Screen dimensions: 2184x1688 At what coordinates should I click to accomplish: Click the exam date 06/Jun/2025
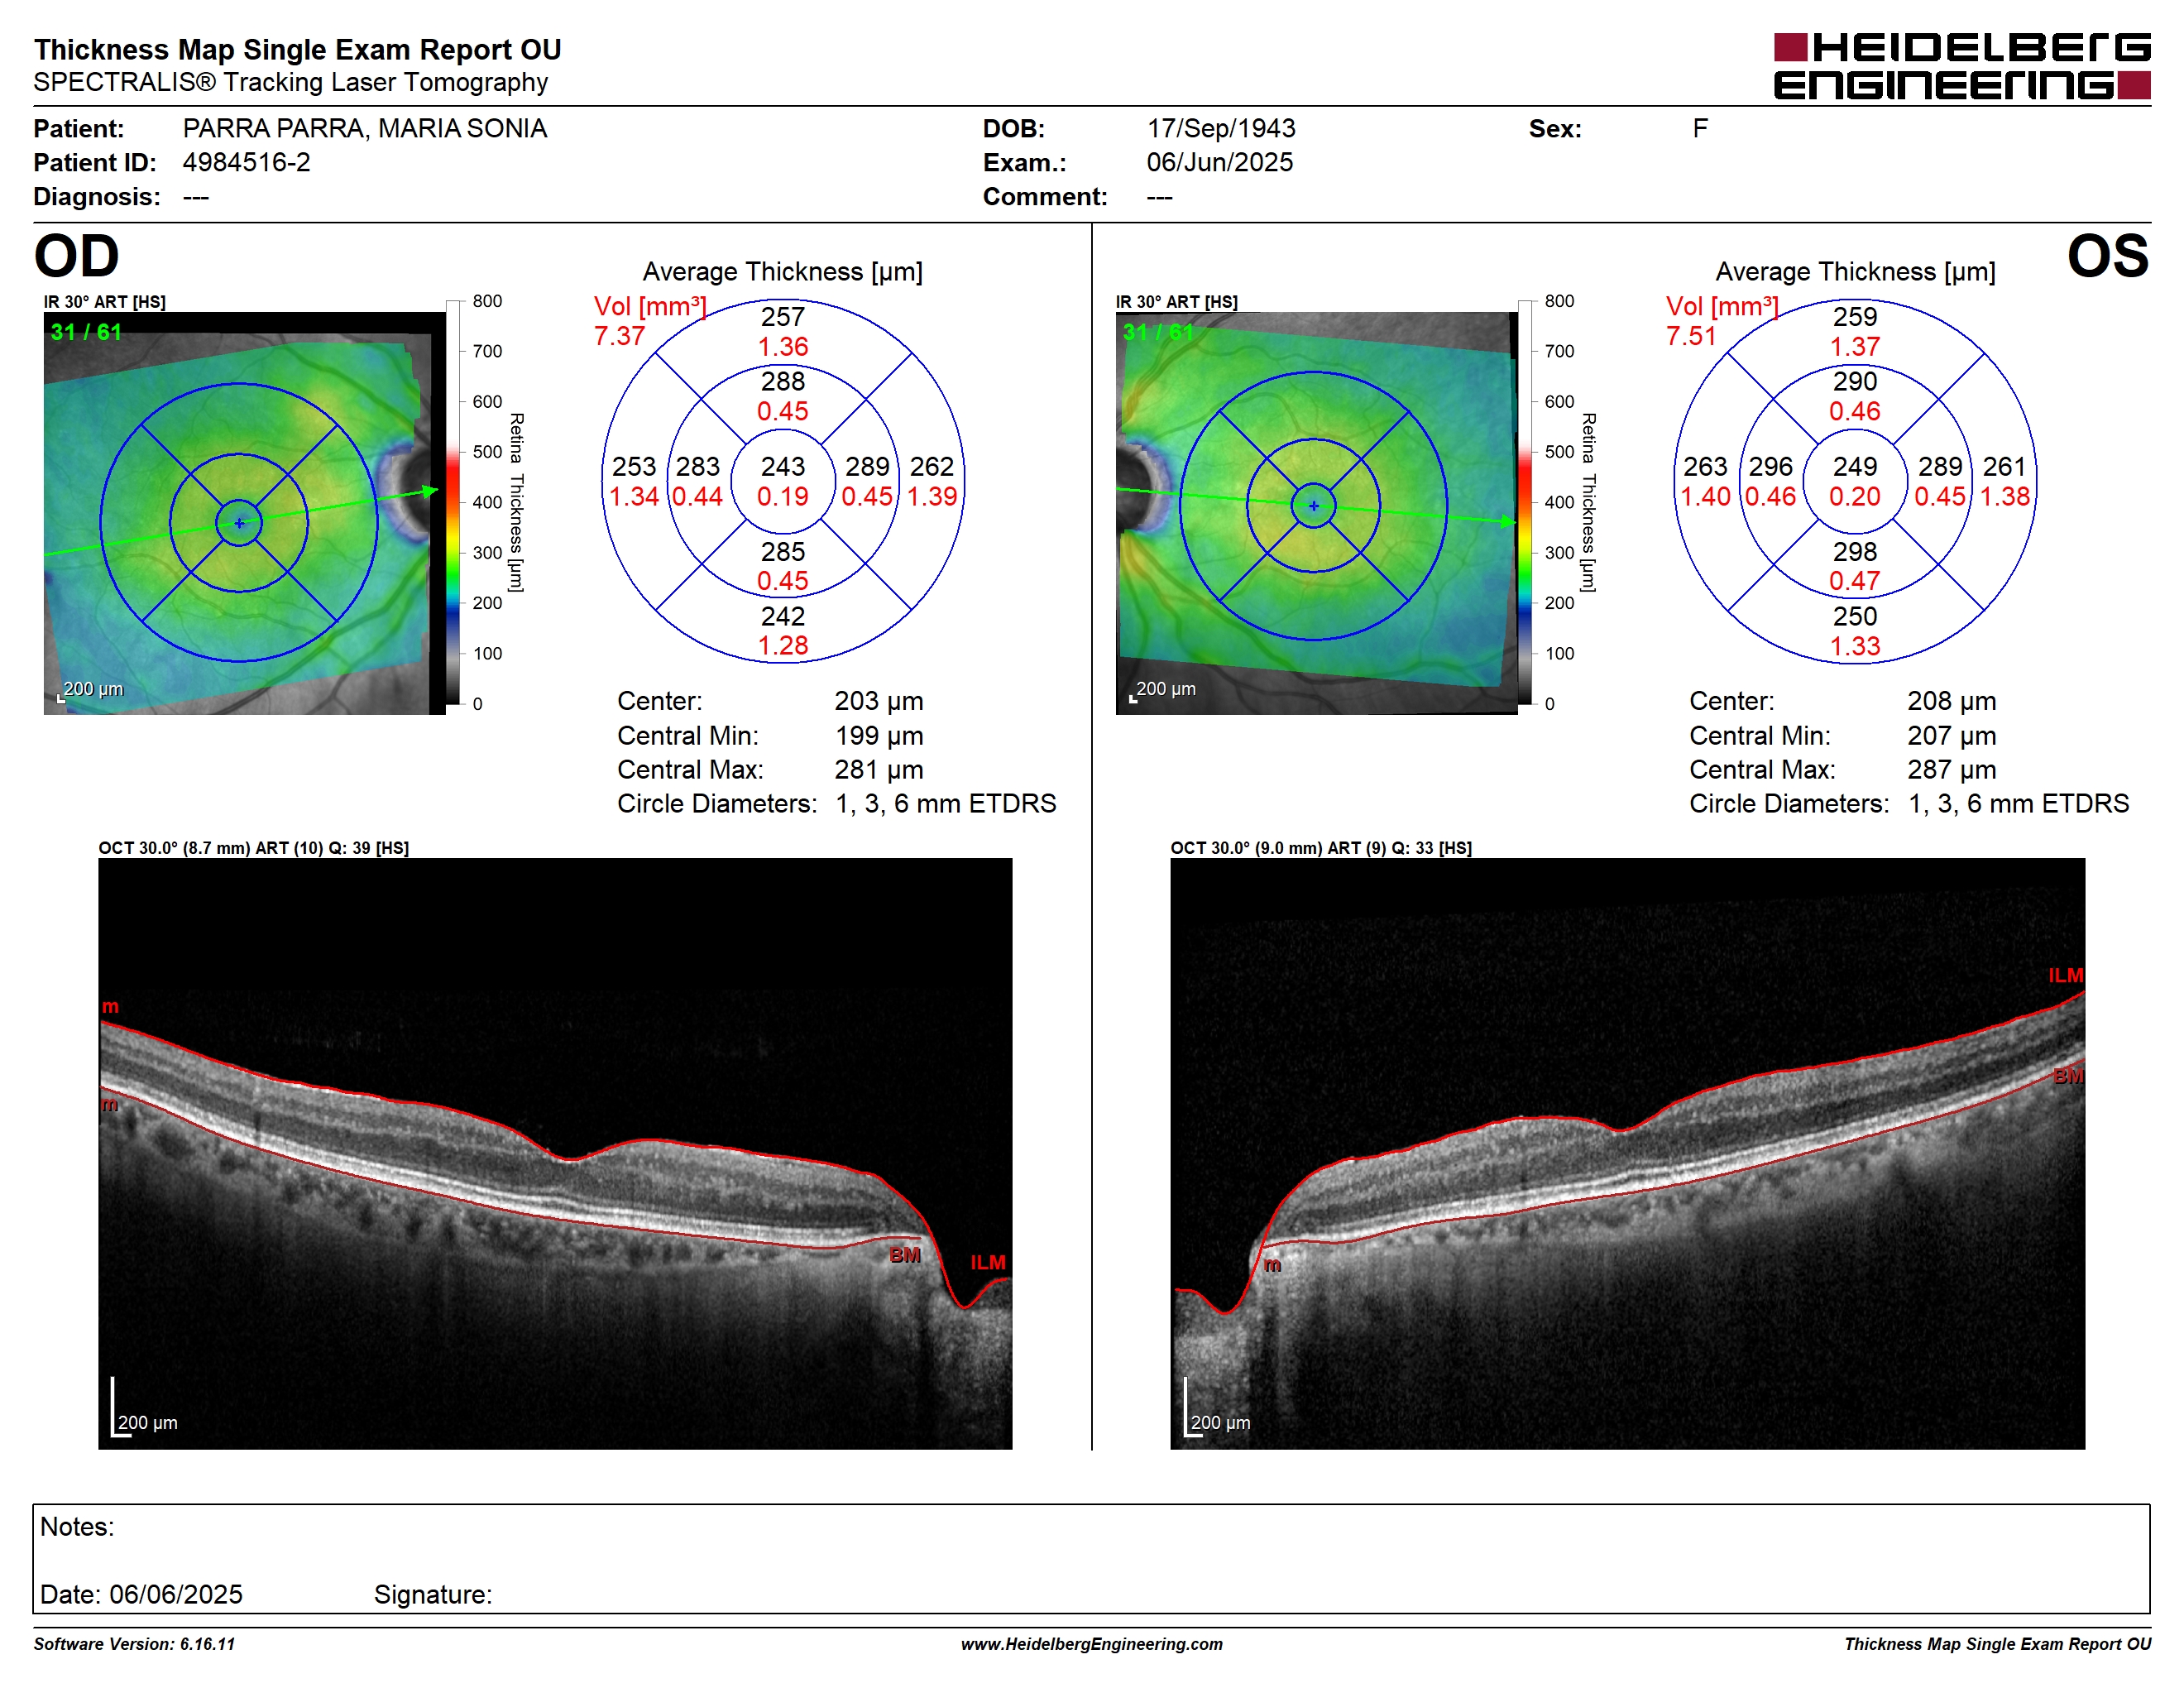pyautogui.click(x=1220, y=163)
